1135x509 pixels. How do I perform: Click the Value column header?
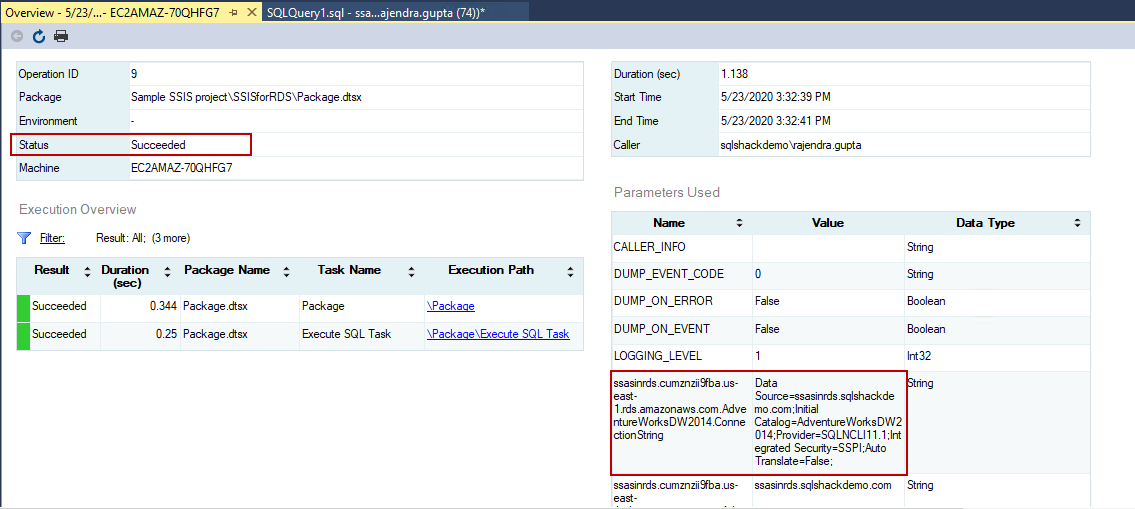828,223
